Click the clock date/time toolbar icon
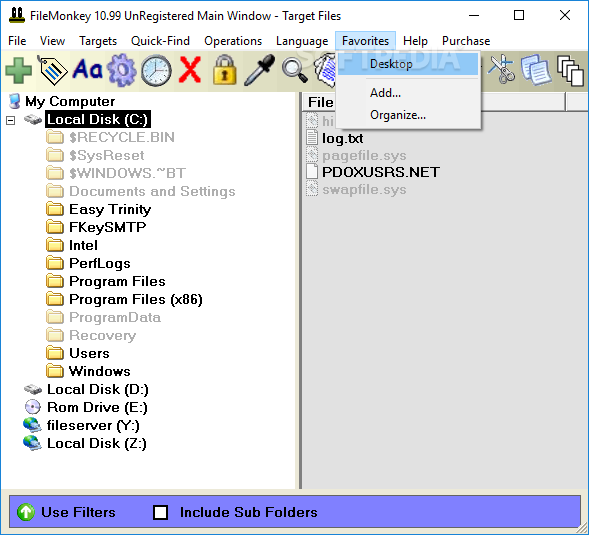This screenshot has height=535, width=589. tap(156, 71)
